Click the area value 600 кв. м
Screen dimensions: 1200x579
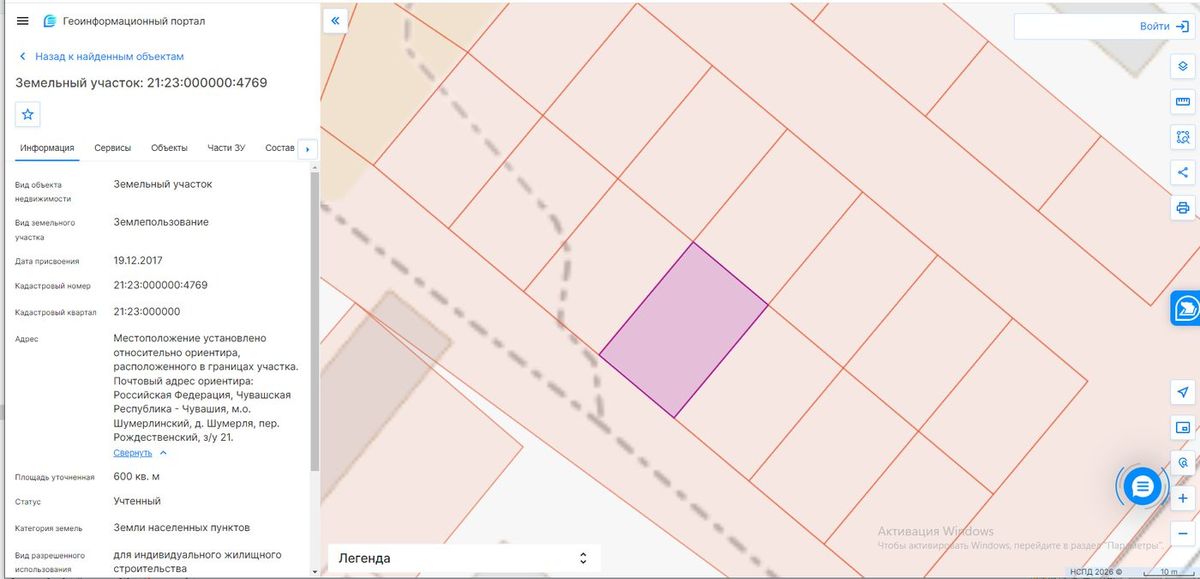coord(137,476)
